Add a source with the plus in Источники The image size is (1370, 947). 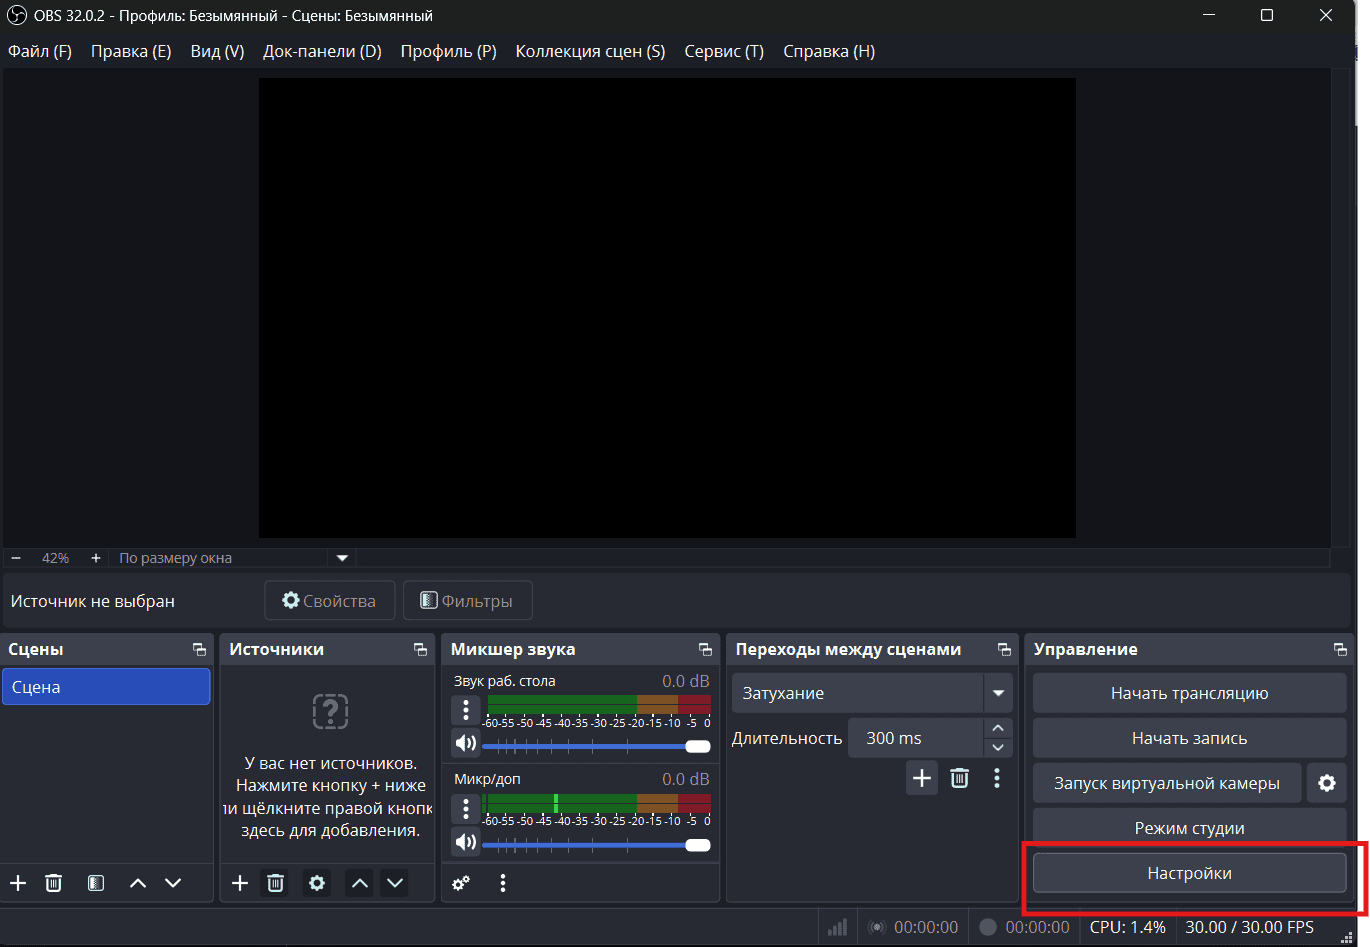pos(240,883)
